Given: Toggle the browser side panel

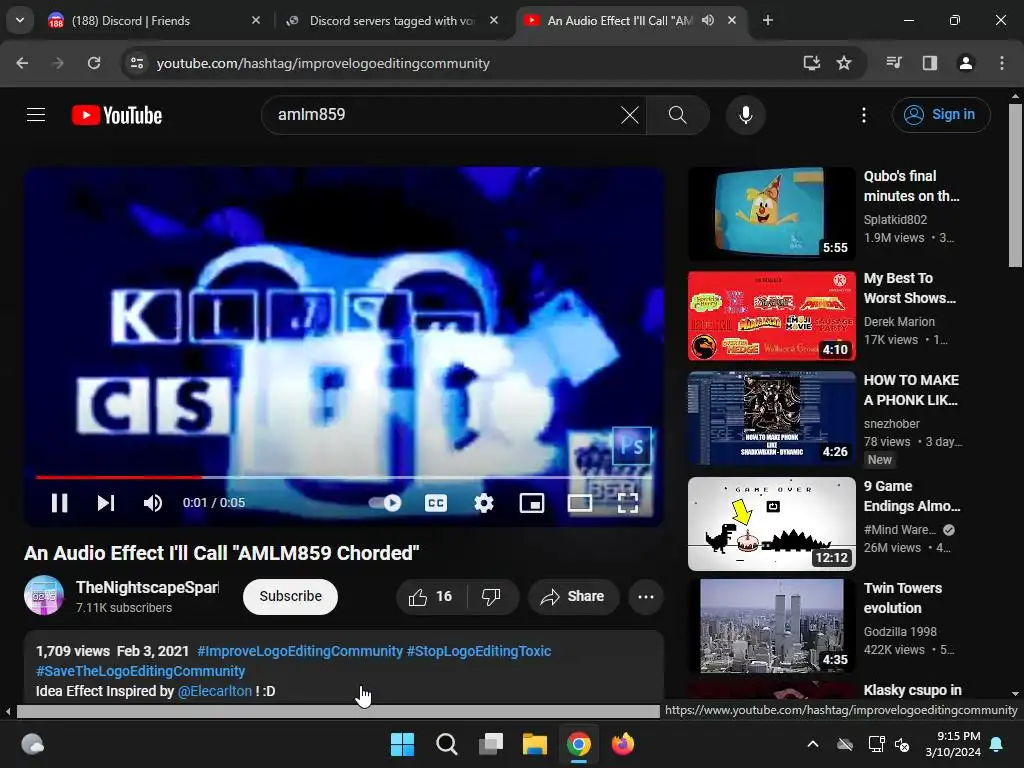Looking at the screenshot, I should pyautogui.click(x=929, y=63).
